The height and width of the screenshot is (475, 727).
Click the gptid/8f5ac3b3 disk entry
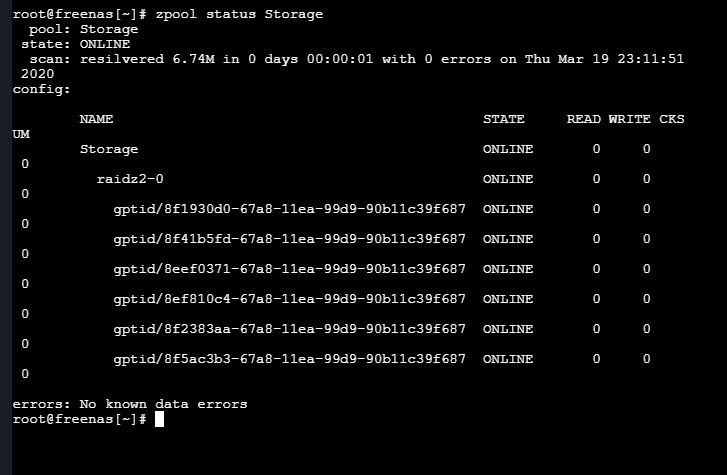(289, 359)
